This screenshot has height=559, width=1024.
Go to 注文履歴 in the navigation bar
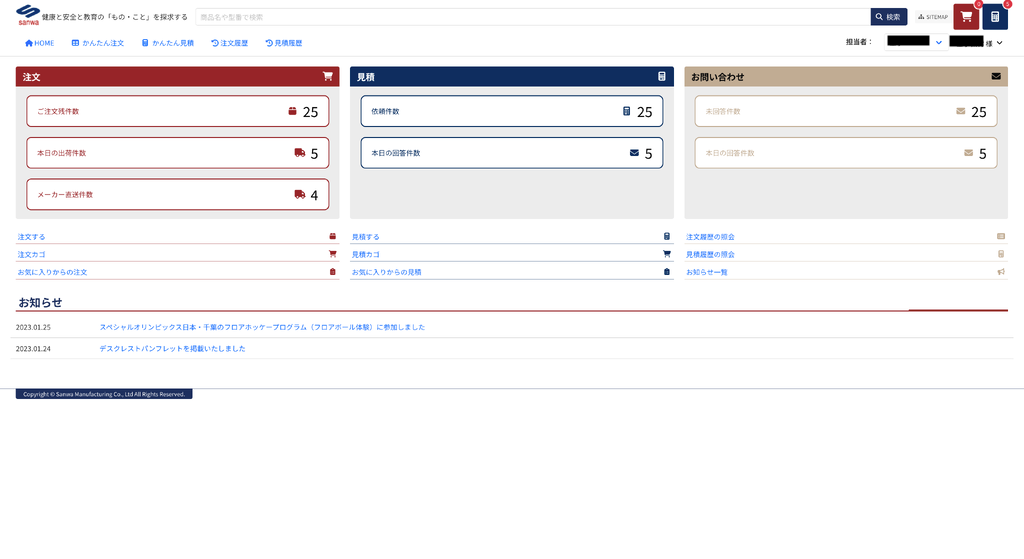tap(230, 43)
